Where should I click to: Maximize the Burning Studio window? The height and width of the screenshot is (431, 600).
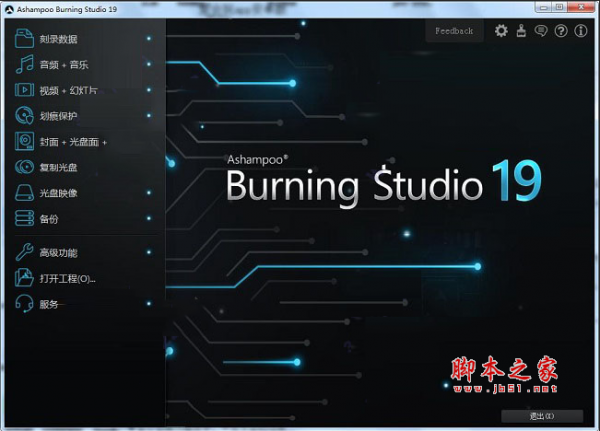(x=560, y=7)
